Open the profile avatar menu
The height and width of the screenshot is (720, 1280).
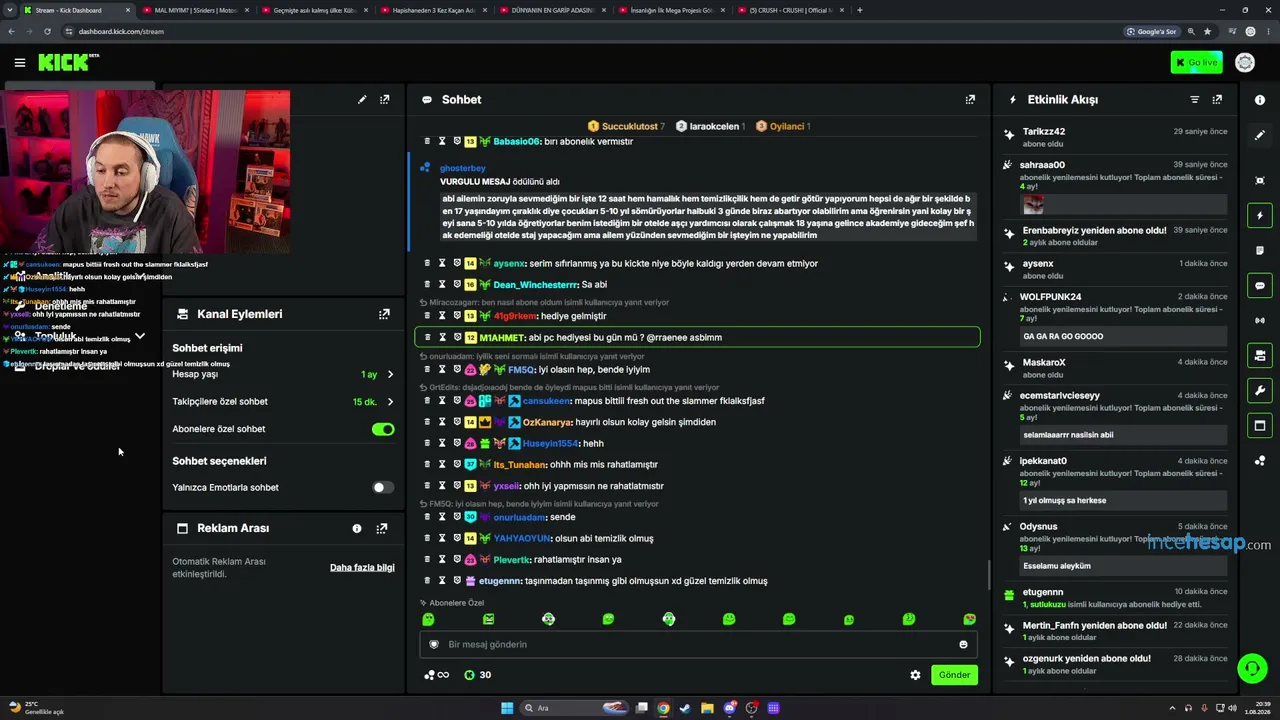click(1245, 63)
